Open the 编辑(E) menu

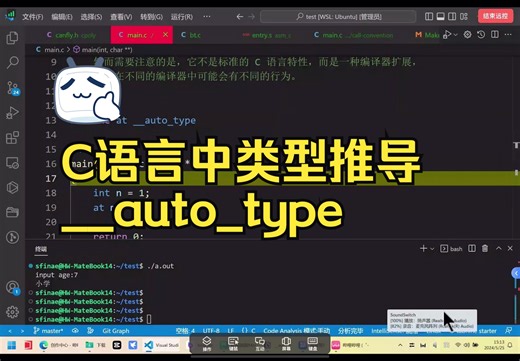click(x=62, y=17)
